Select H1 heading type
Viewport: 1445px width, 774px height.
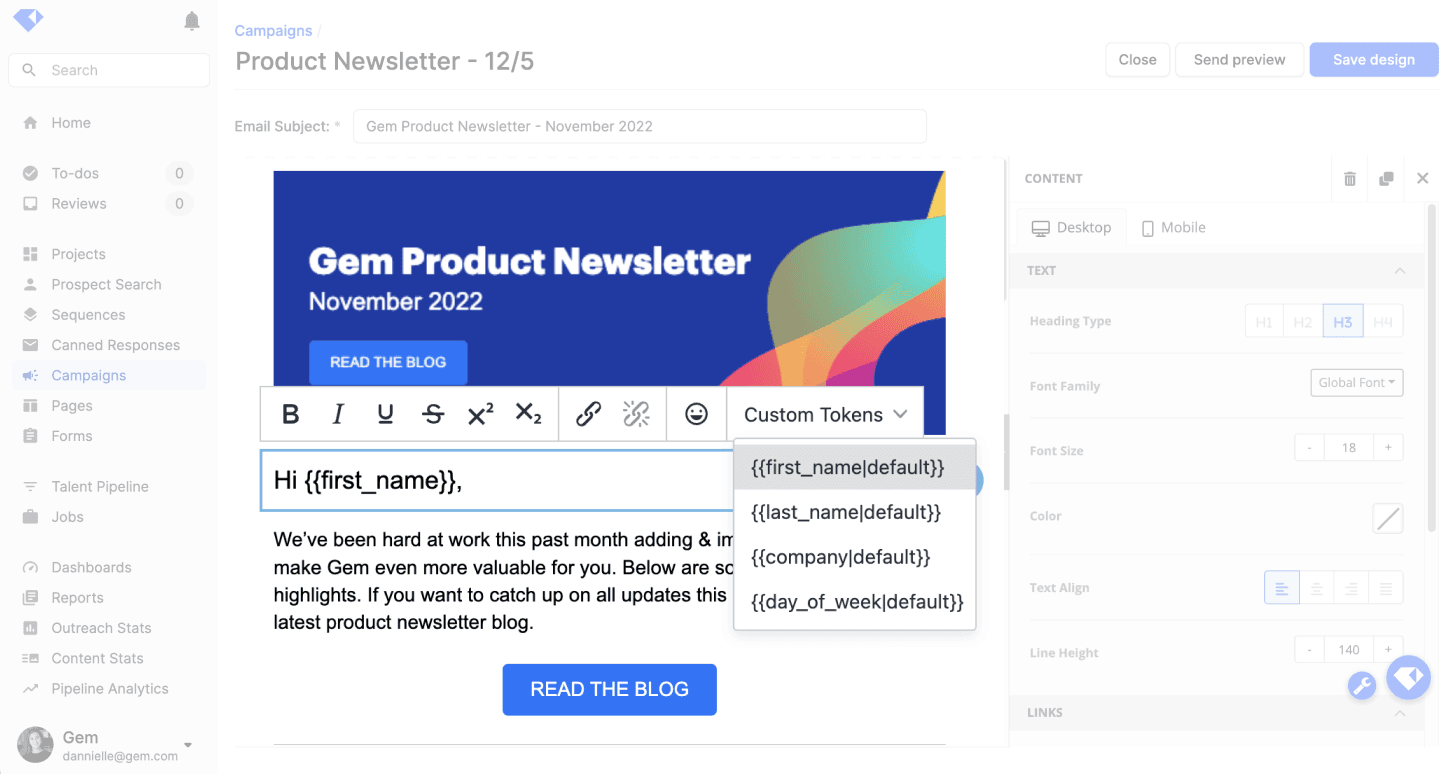click(x=1264, y=322)
